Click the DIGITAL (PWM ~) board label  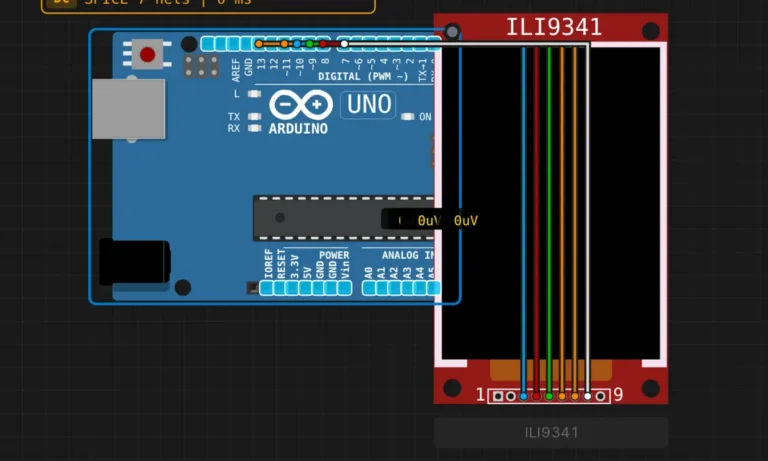tap(363, 76)
